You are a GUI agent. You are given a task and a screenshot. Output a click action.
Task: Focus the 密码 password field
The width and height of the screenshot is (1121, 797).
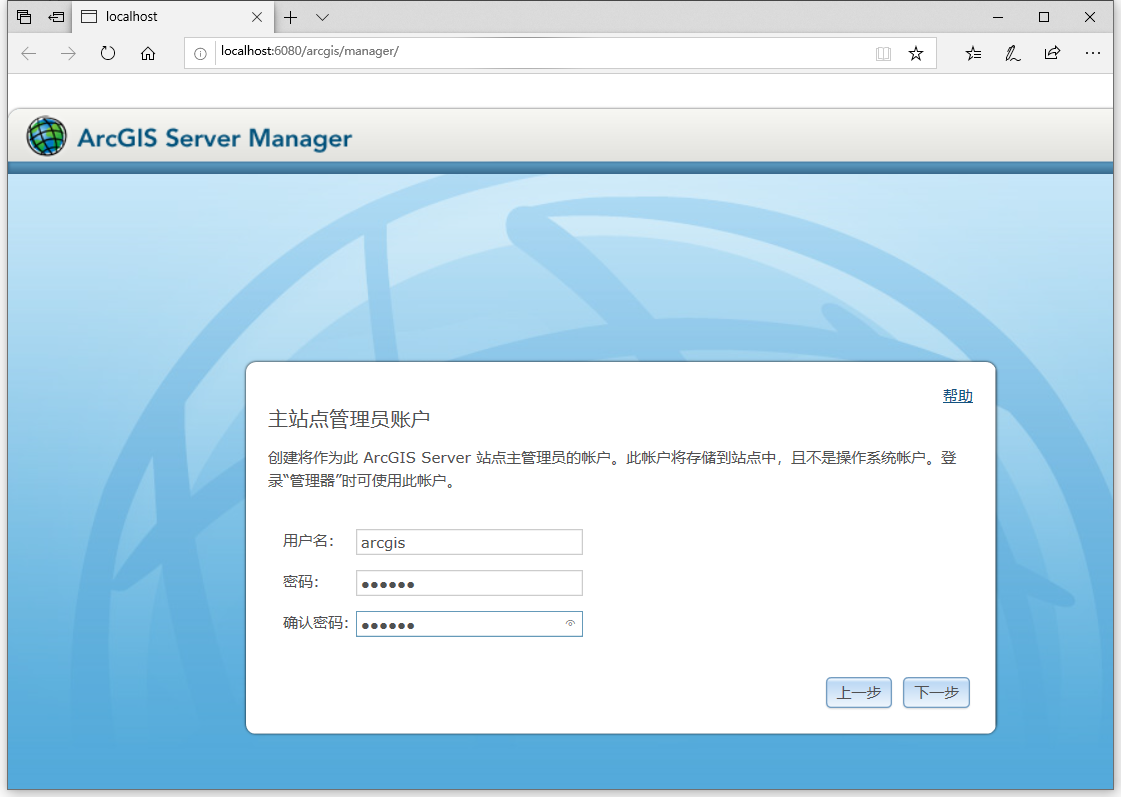pyautogui.click(x=469, y=583)
